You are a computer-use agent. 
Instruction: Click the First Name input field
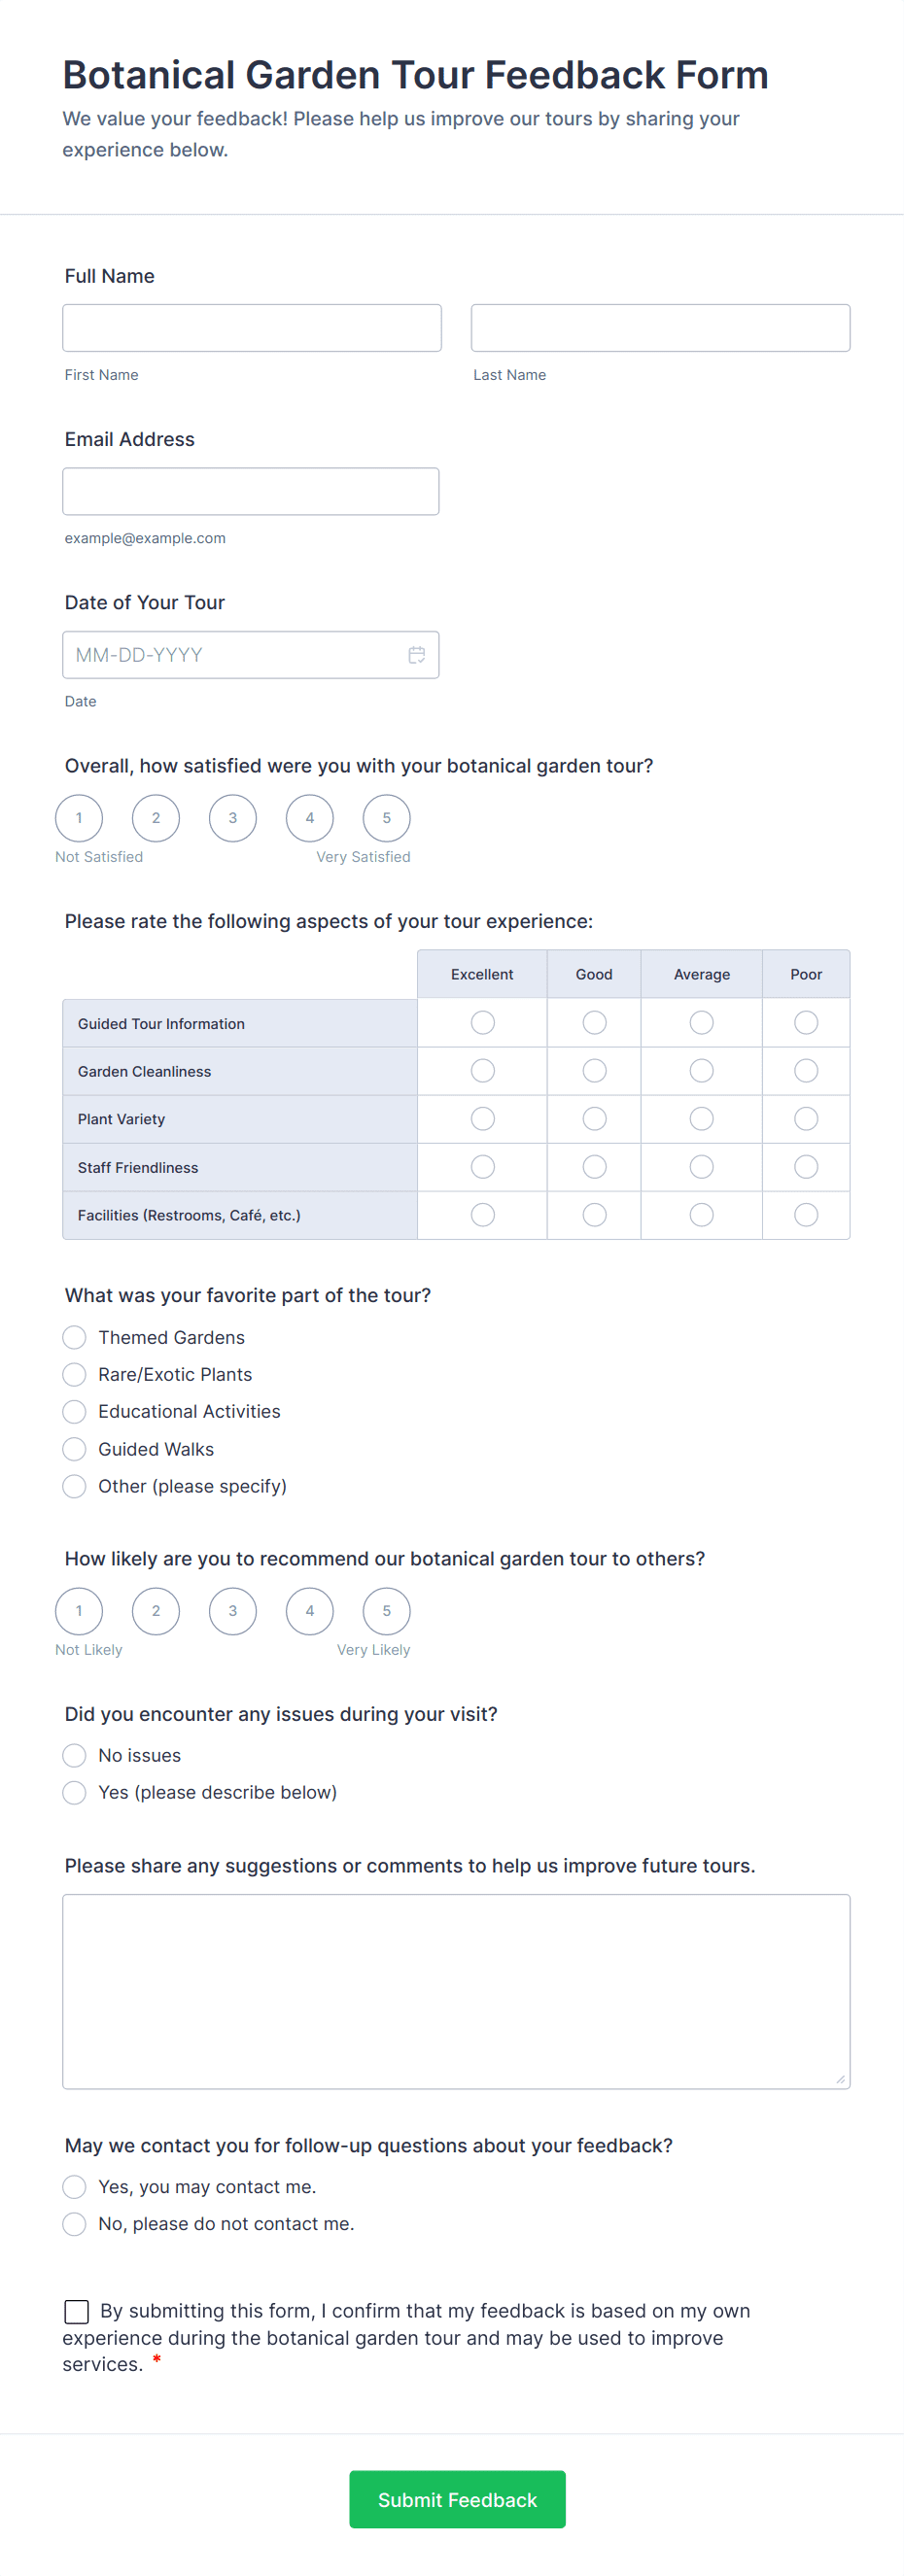click(252, 328)
